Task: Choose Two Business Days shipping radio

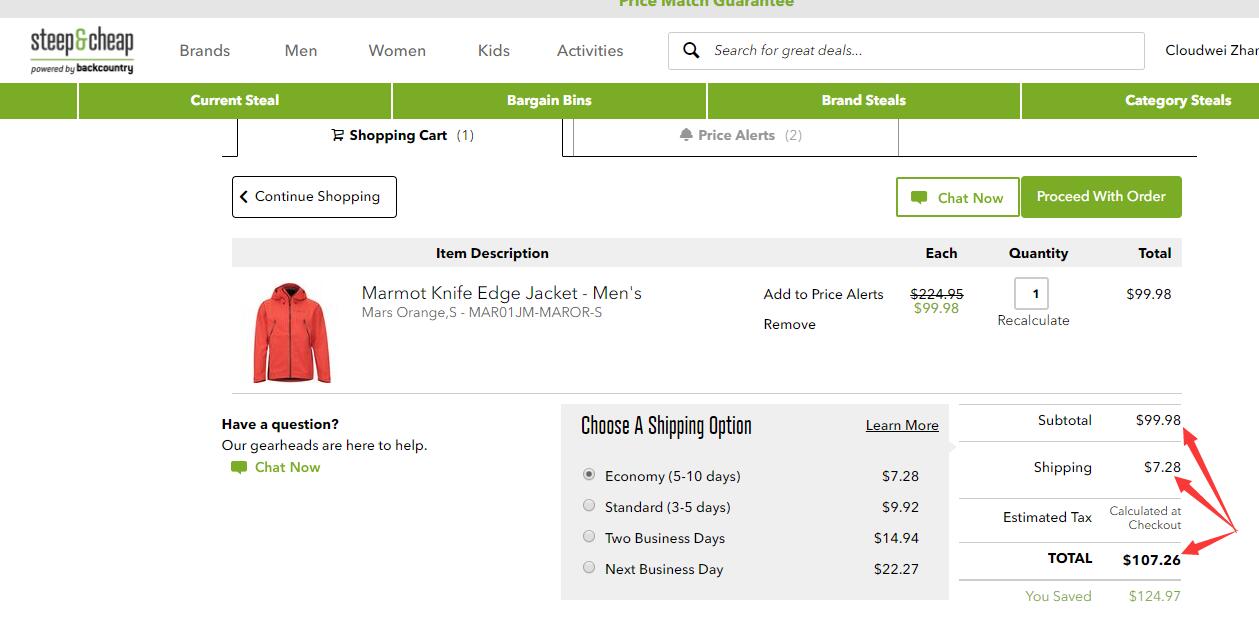Action: (589, 536)
